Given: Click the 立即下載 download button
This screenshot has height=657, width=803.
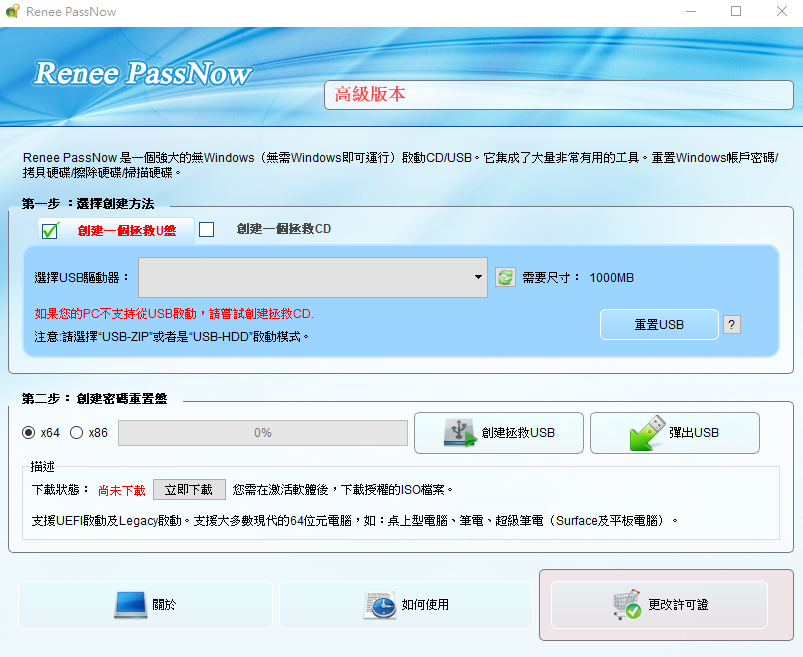Looking at the screenshot, I should (189, 490).
